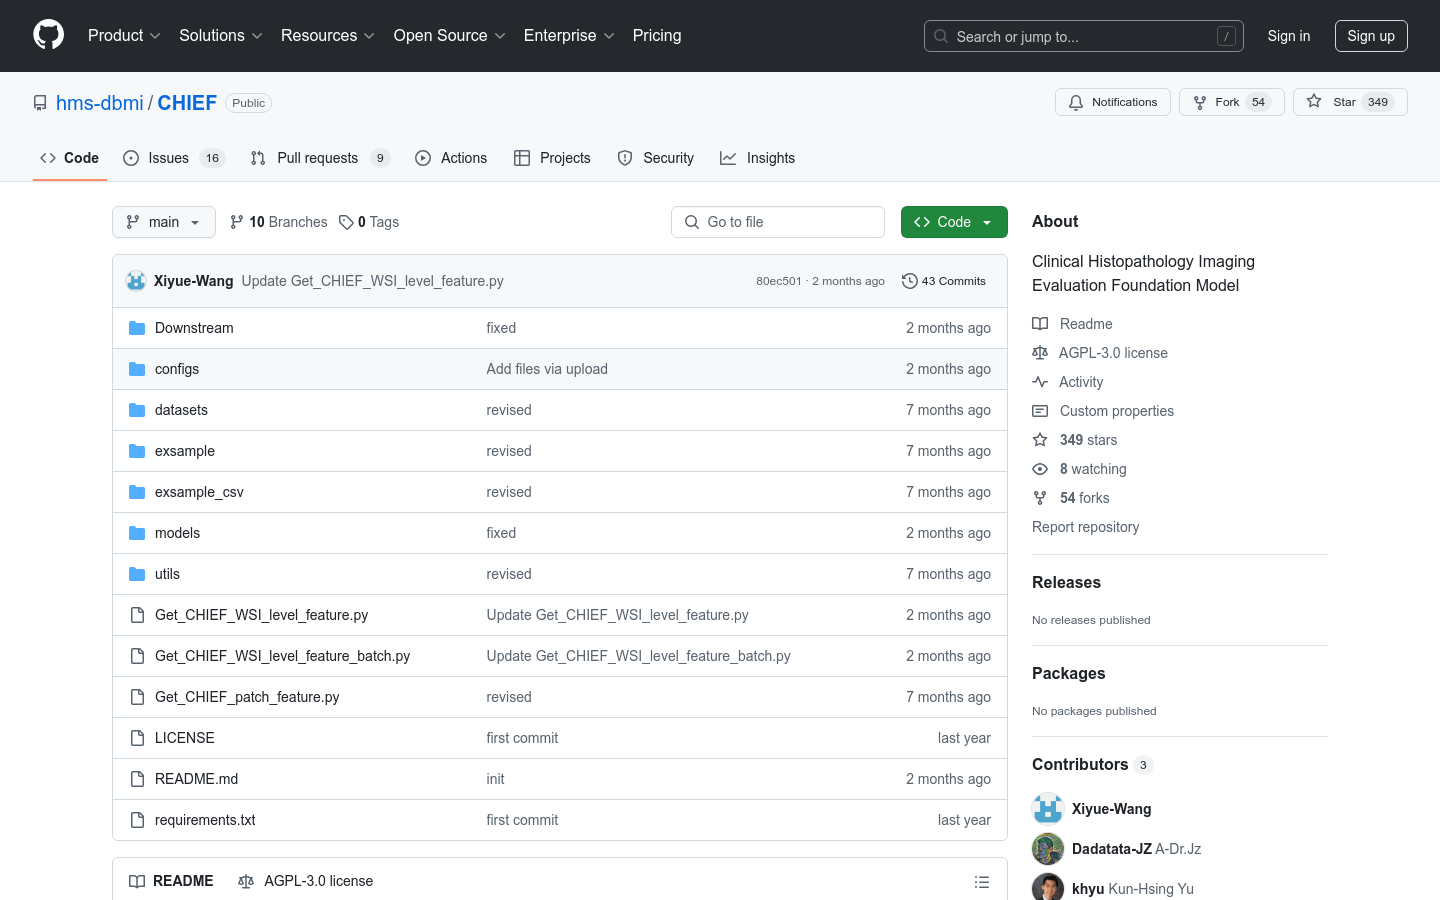Open the Downstream folder
Screen dimensions: 1440x900
(x=194, y=328)
